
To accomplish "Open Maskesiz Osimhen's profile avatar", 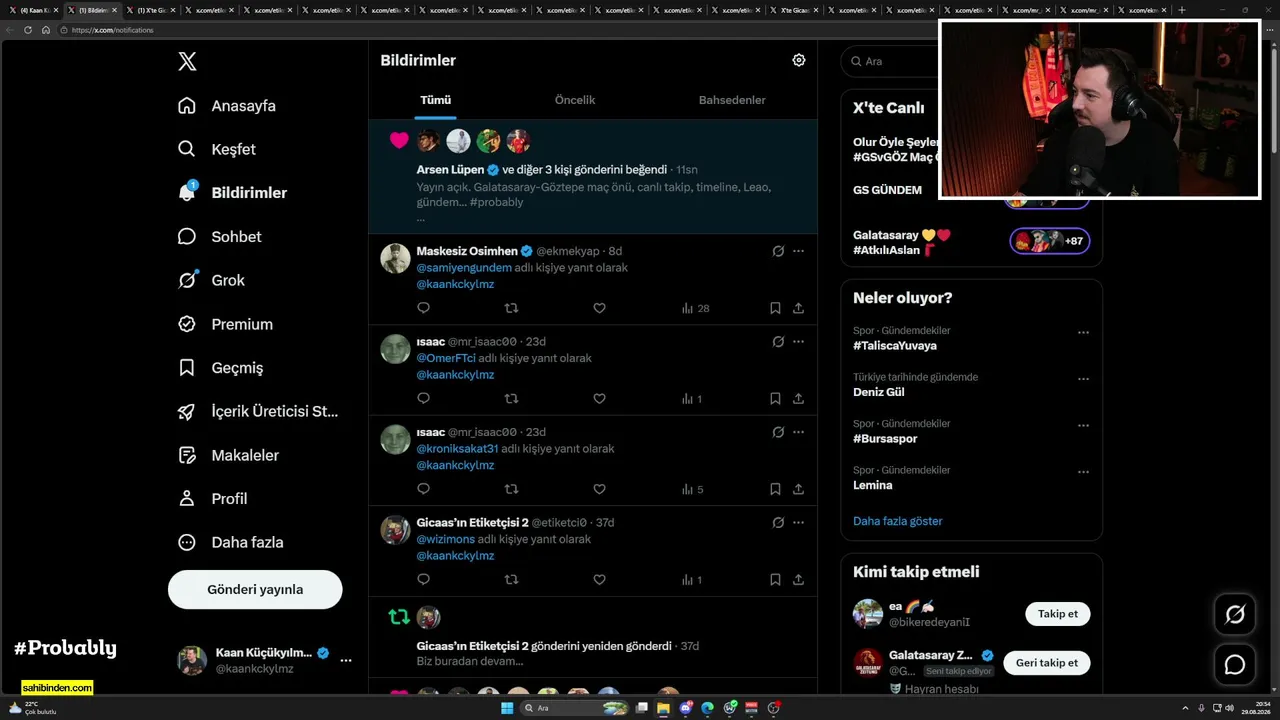I will tap(396, 258).
